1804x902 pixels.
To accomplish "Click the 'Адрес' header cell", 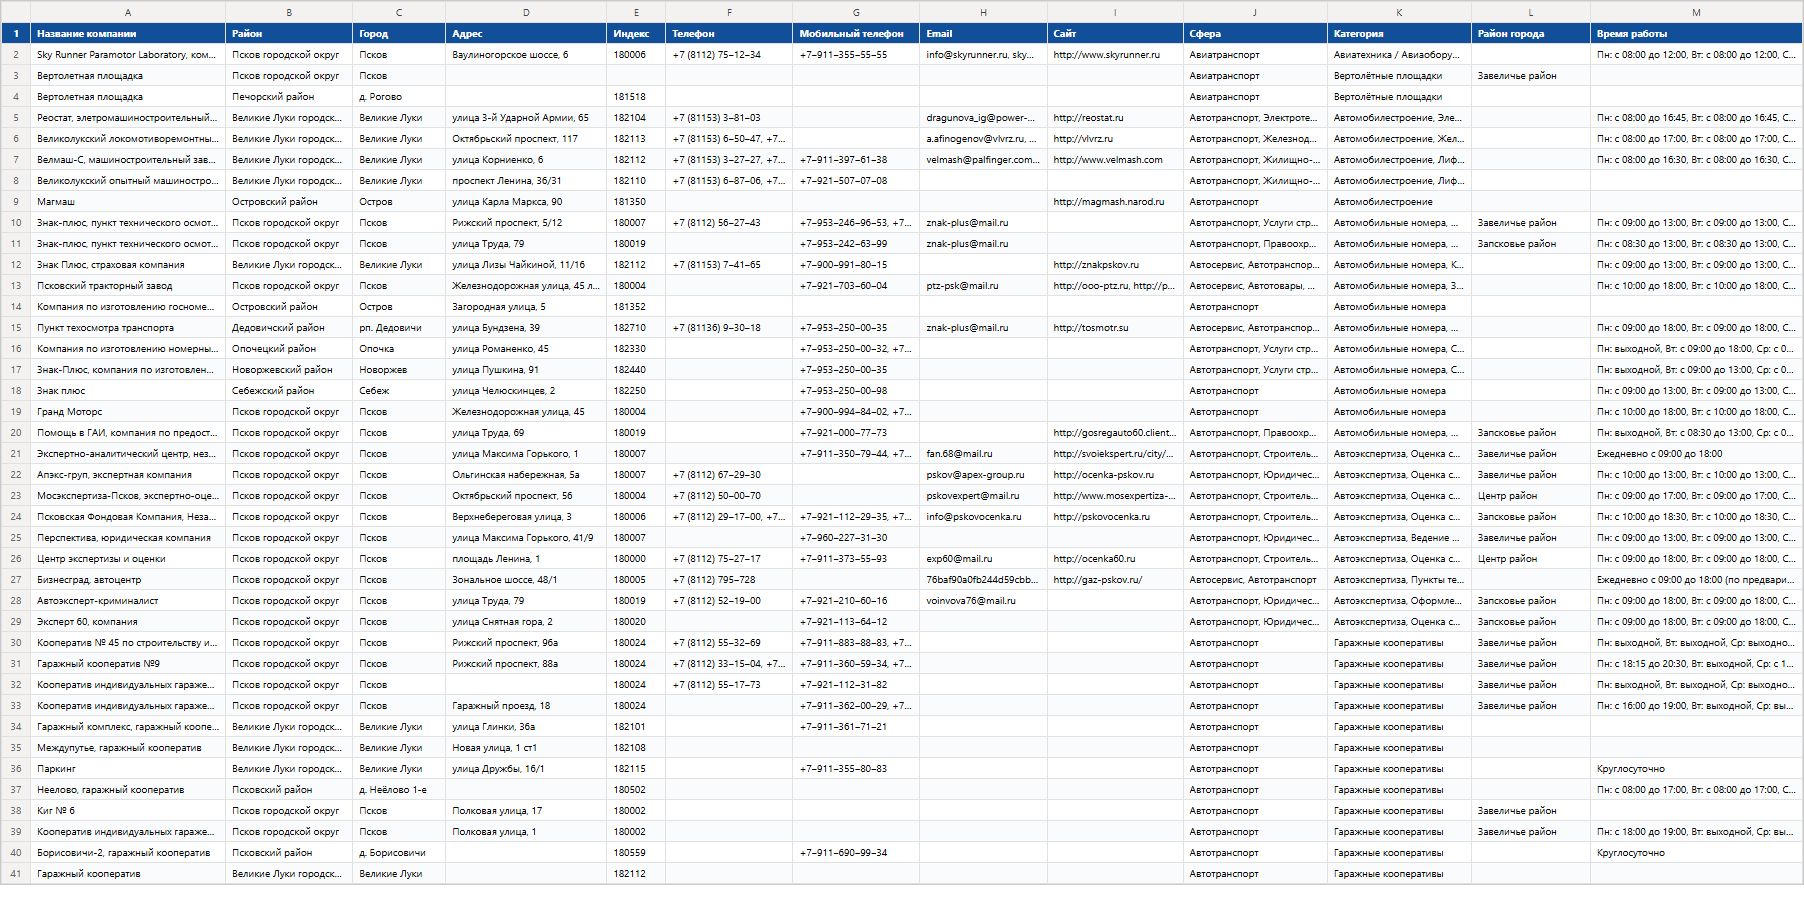I will click(526, 34).
